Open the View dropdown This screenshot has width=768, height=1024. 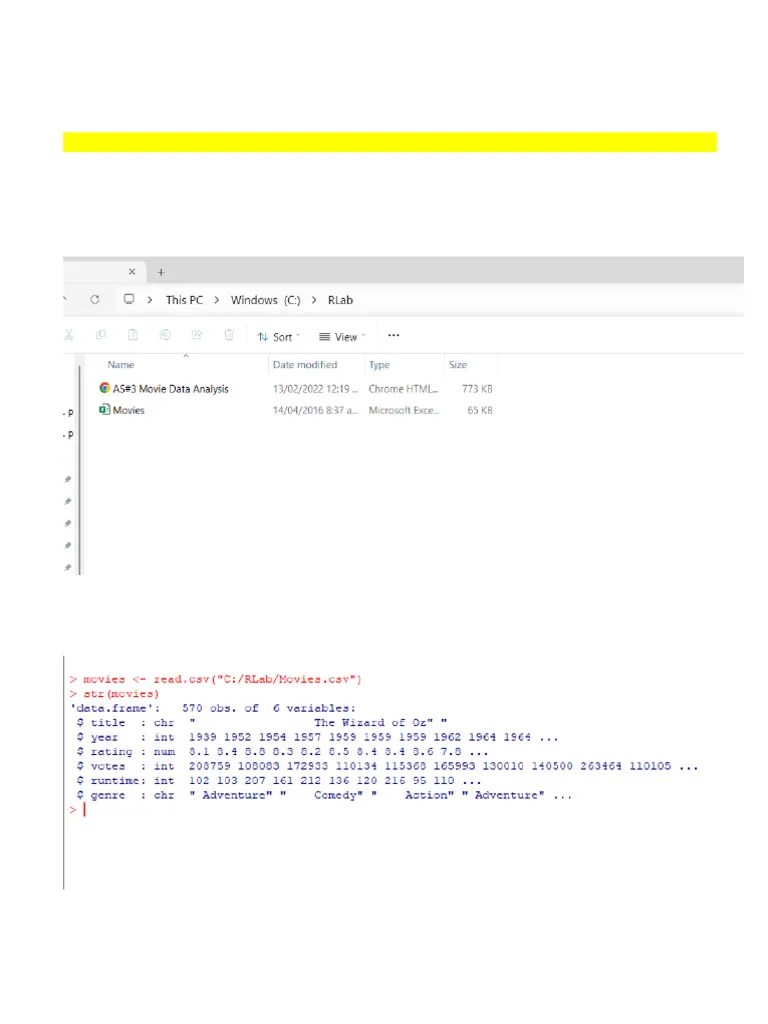pos(342,337)
